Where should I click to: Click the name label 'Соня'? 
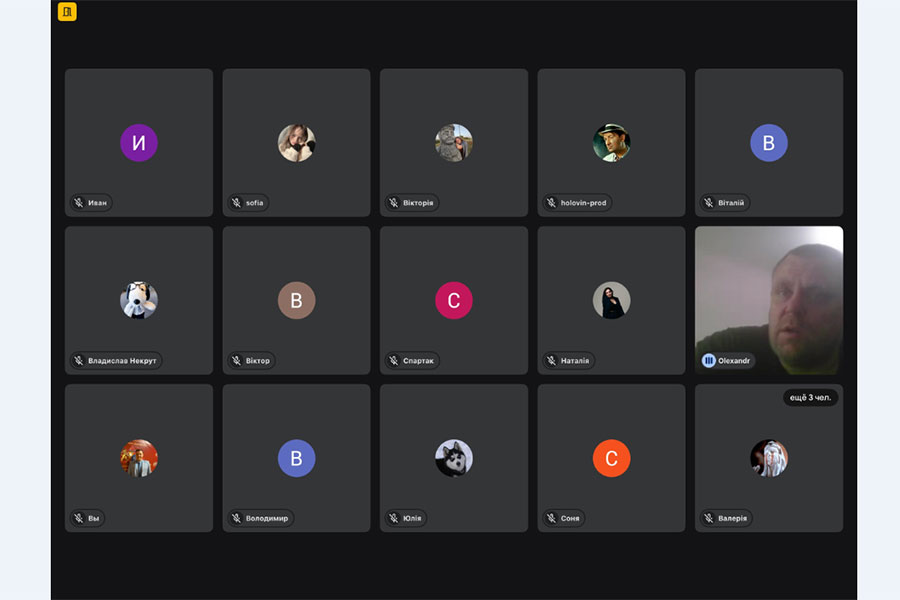click(570, 518)
